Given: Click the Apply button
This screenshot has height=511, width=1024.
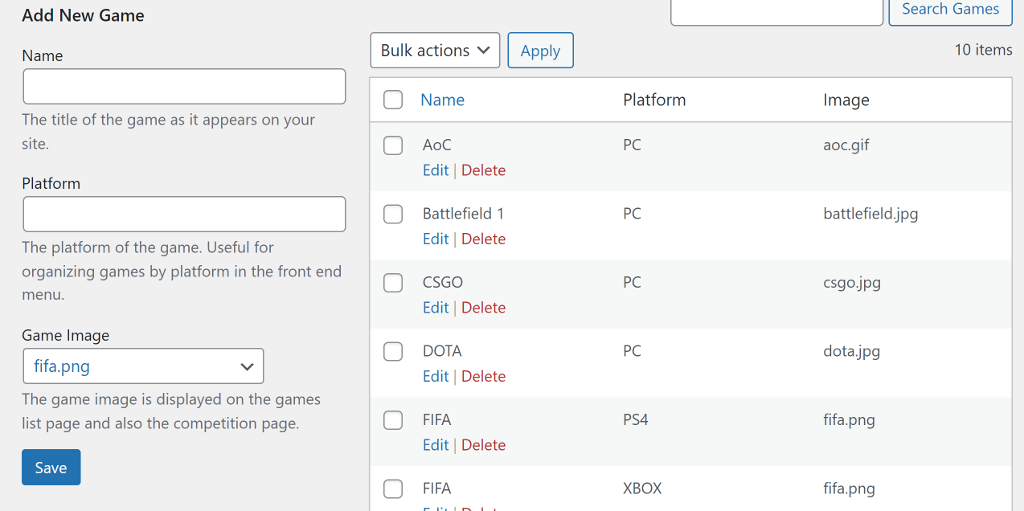Looking at the screenshot, I should click(x=541, y=50).
